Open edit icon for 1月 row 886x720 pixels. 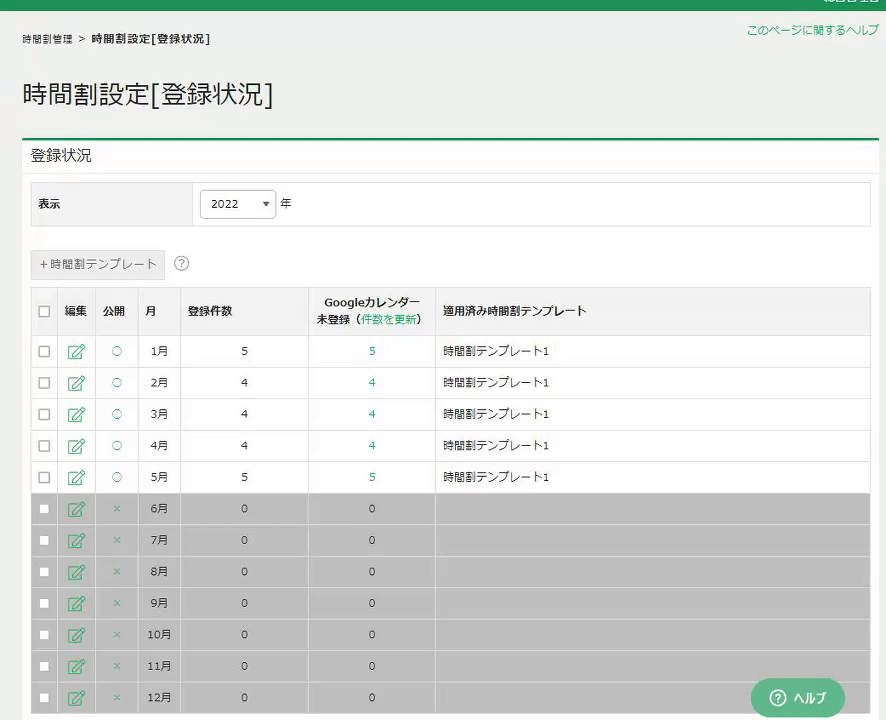point(76,352)
